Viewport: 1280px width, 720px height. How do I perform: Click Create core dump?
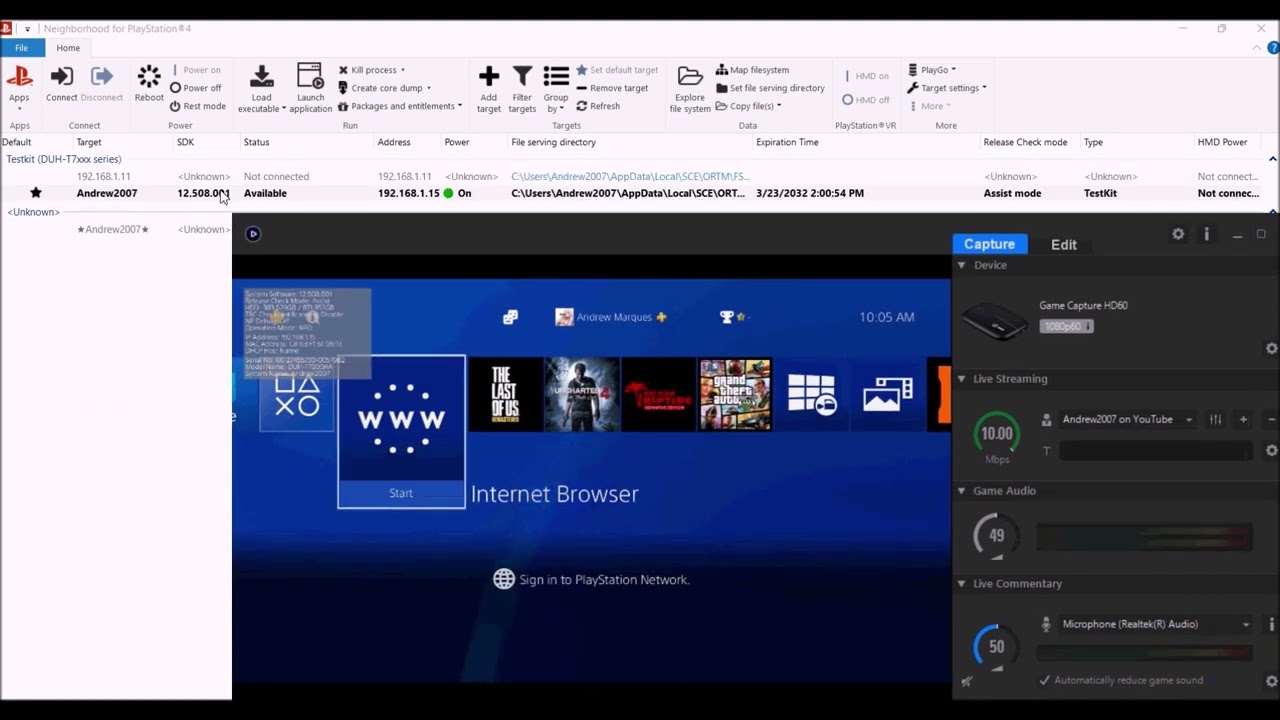384,88
